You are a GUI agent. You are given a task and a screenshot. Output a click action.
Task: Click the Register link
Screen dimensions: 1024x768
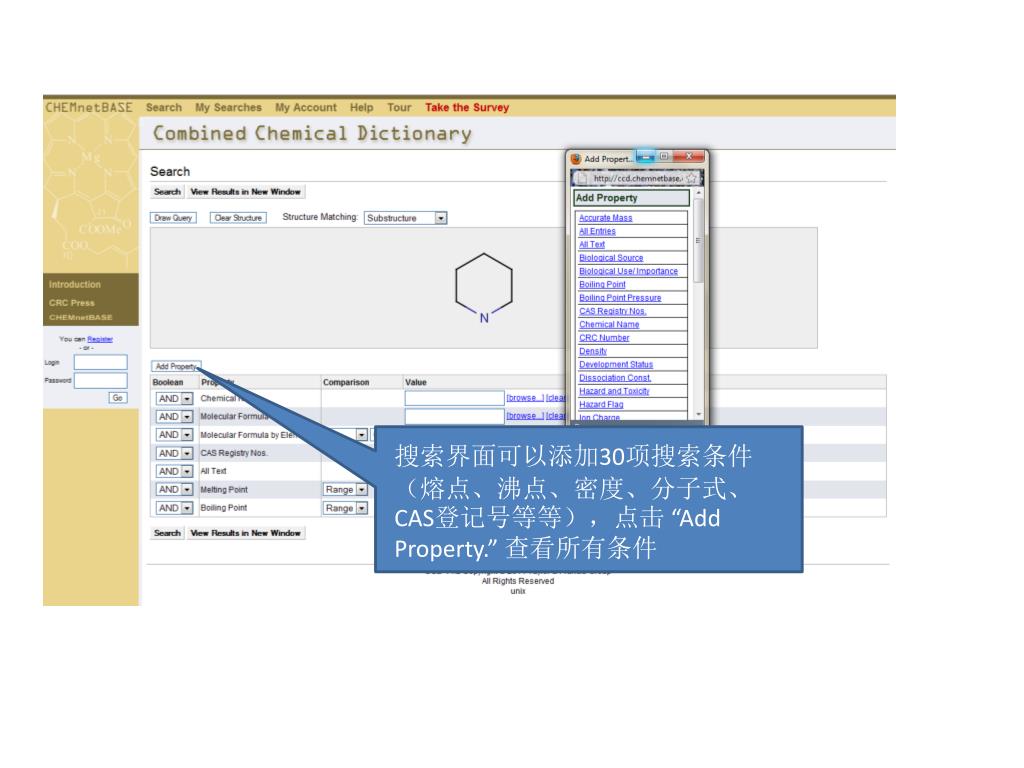point(100,340)
